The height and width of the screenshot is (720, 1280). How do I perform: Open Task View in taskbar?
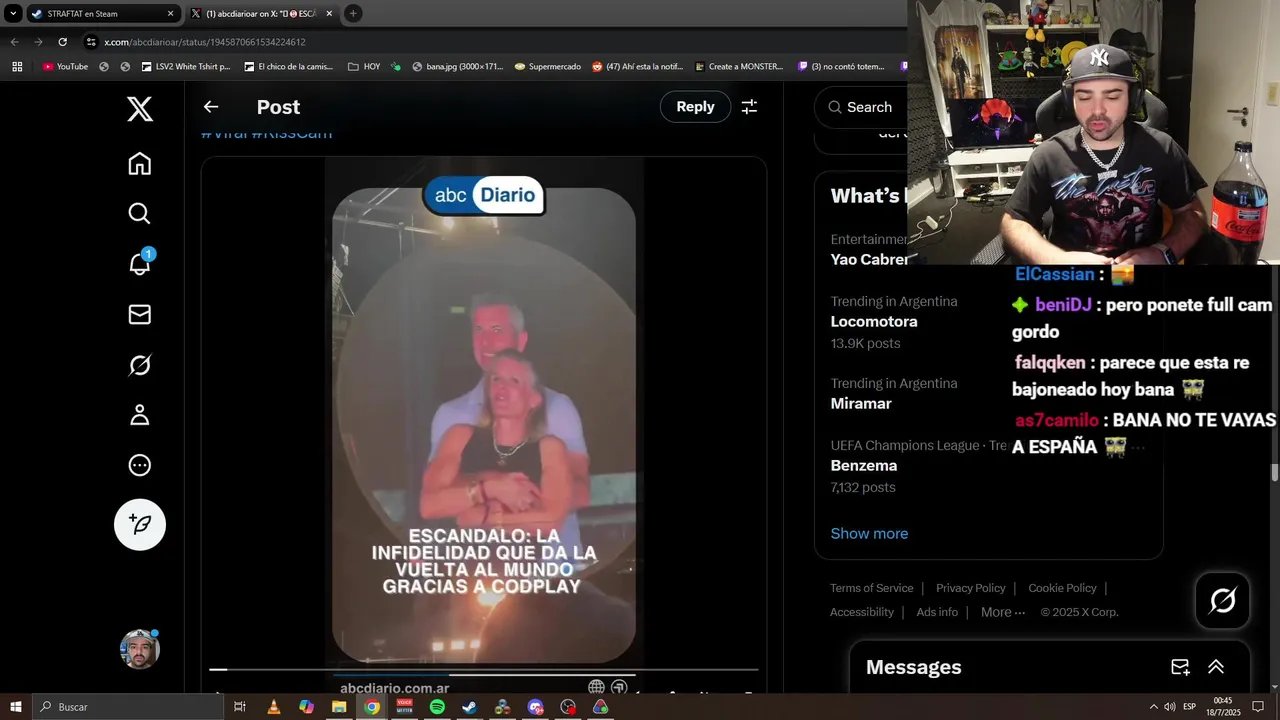(240, 707)
